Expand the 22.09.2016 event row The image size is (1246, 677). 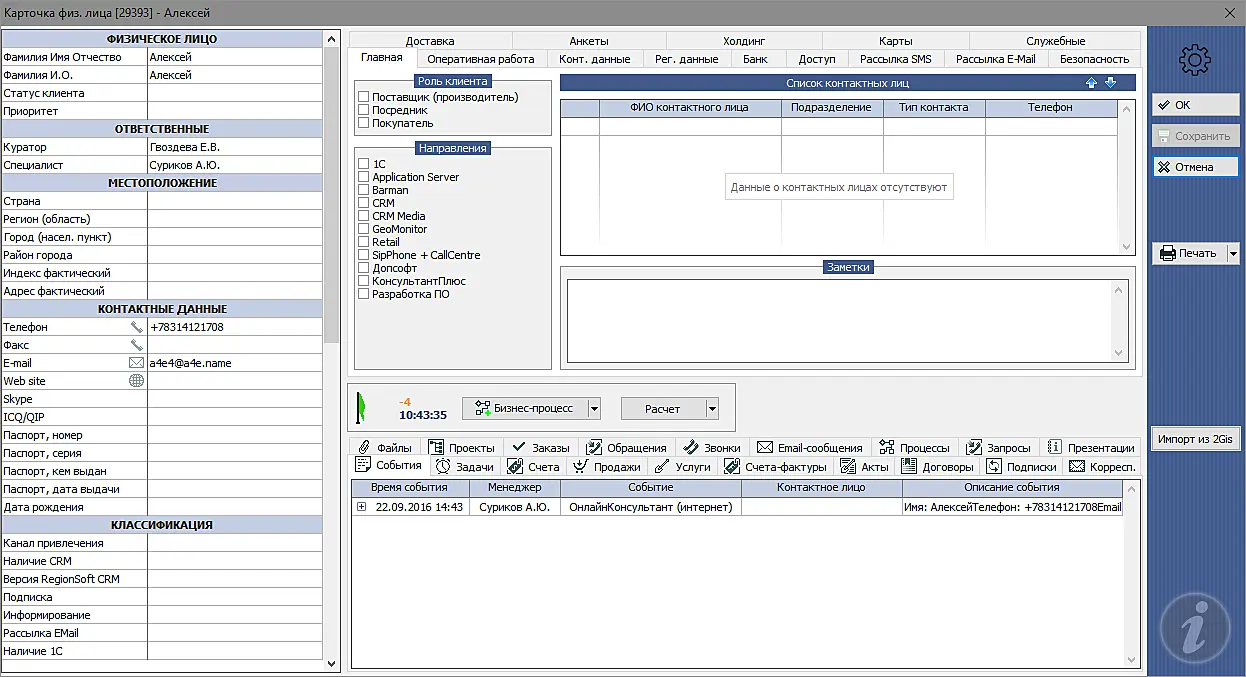pos(361,507)
